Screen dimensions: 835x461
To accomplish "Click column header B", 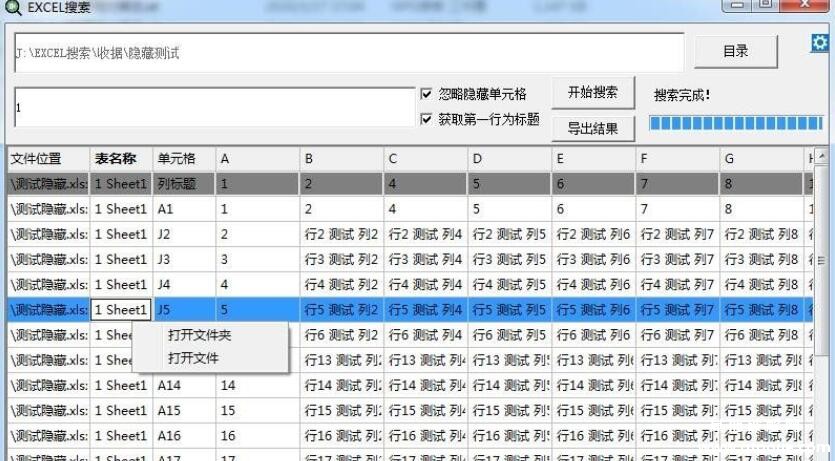I will 342,159.
